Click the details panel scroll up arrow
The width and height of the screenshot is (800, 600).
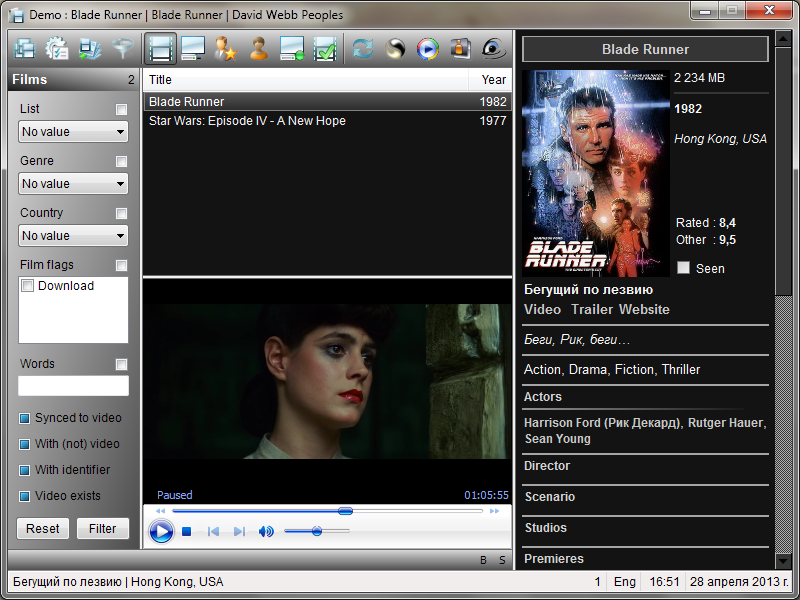coord(783,38)
